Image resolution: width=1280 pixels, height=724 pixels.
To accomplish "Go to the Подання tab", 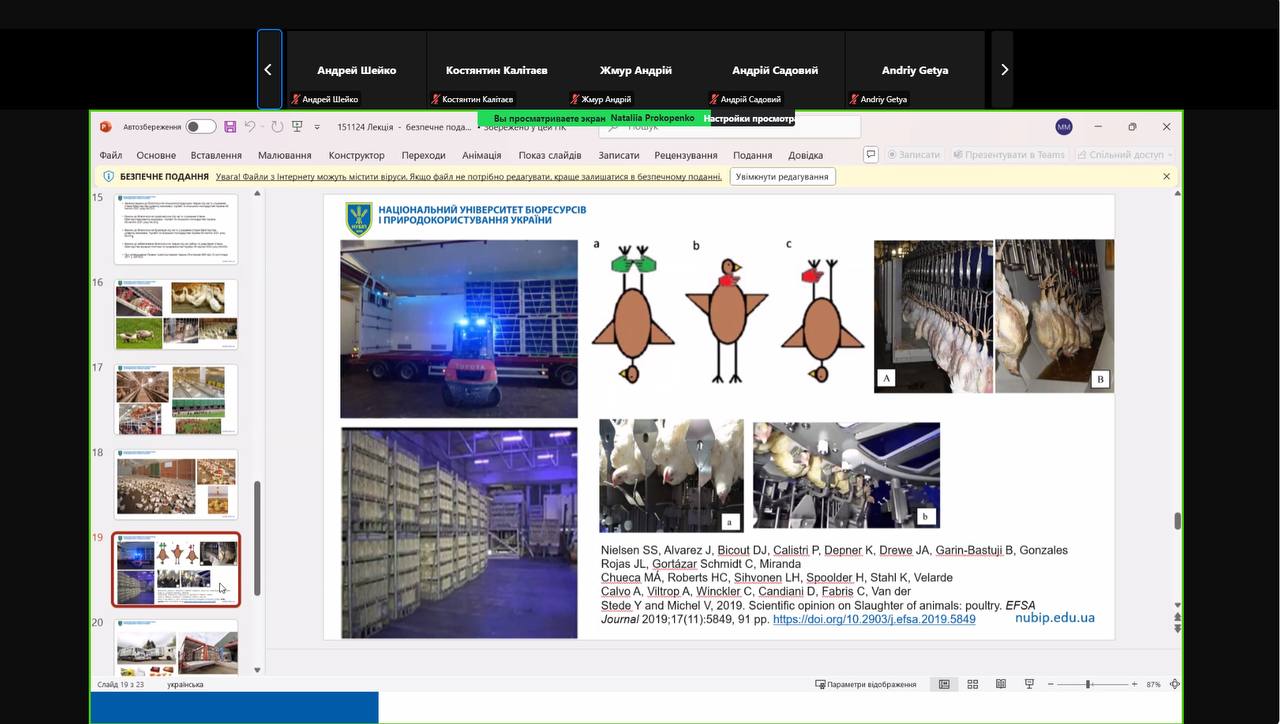I will (x=752, y=155).
